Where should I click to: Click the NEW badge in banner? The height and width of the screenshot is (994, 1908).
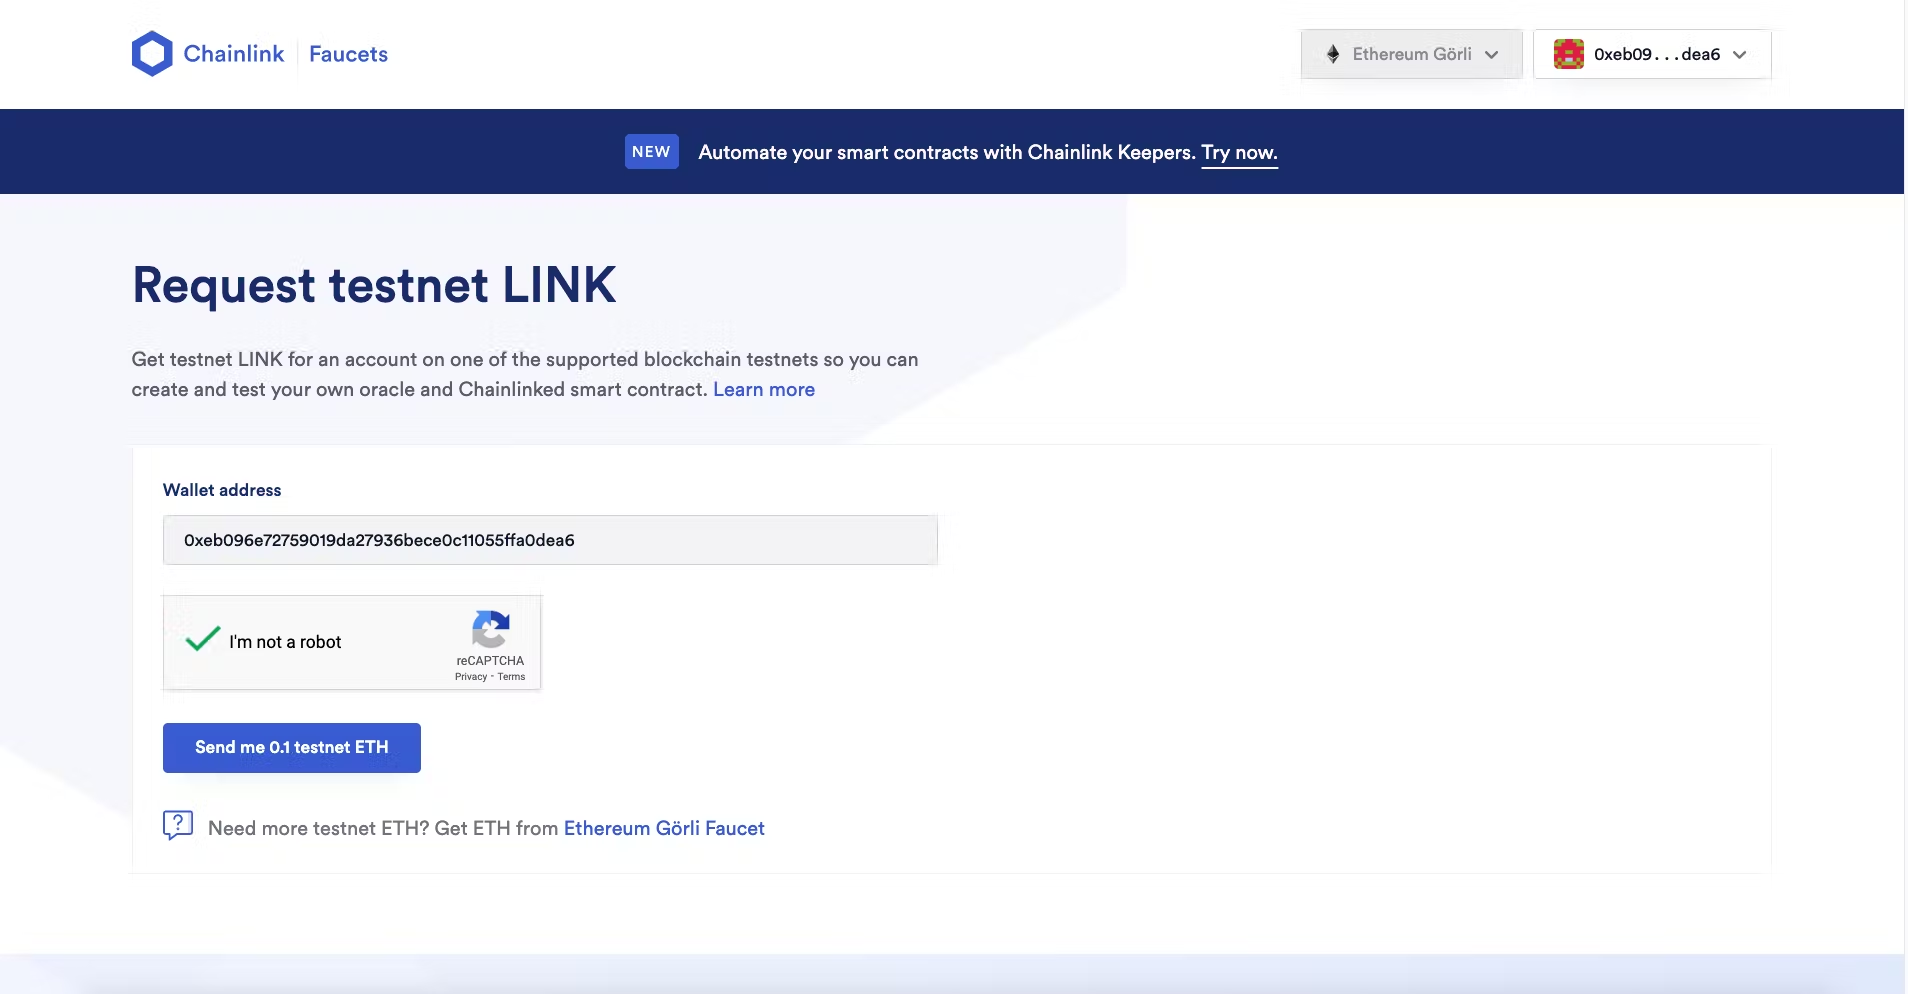pyautogui.click(x=651, y=152)
